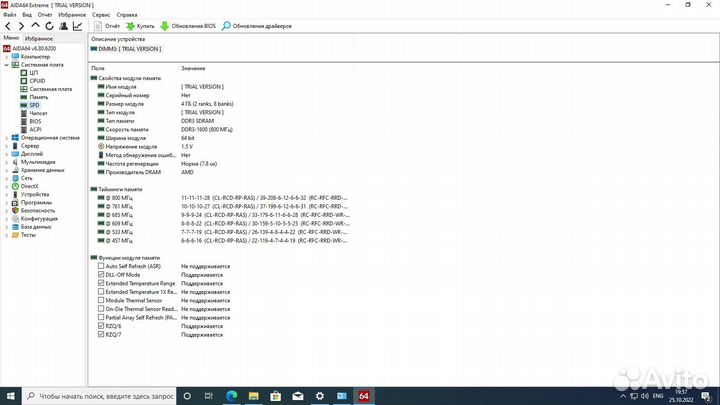The image size is (720, 405).
Task: Open the Справка menu
Action: pyautogui.click(x=127, y=15)
